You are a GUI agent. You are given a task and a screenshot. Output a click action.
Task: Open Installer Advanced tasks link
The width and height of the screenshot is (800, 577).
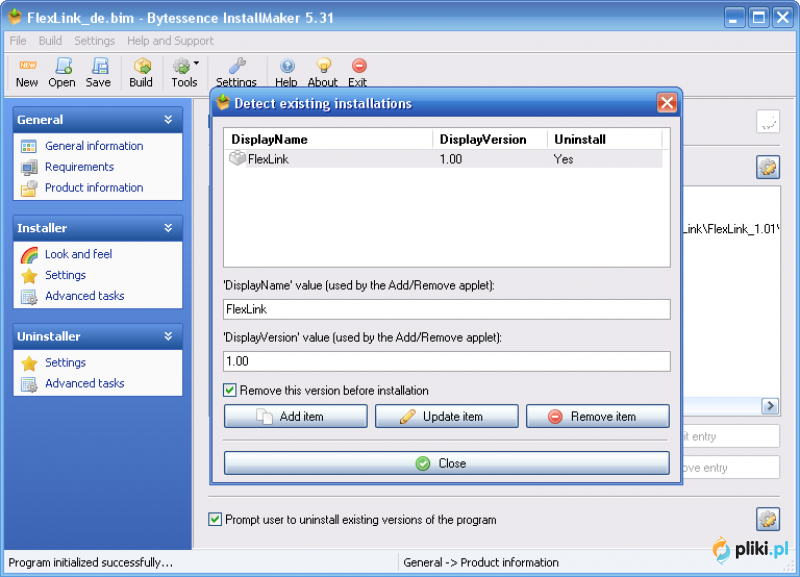(x=85, y=296)
